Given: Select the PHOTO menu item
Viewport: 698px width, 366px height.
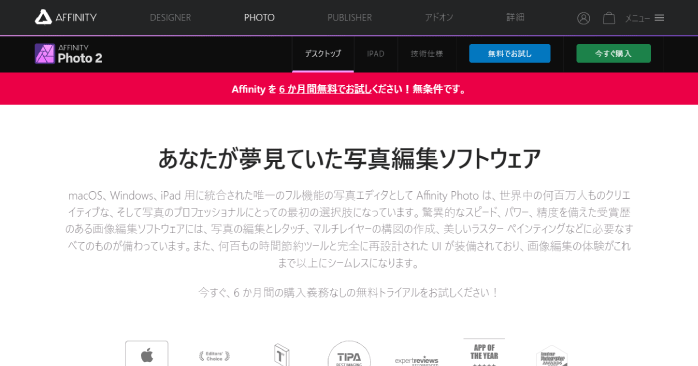Looking at the screenshot, I should coord(259,18).
